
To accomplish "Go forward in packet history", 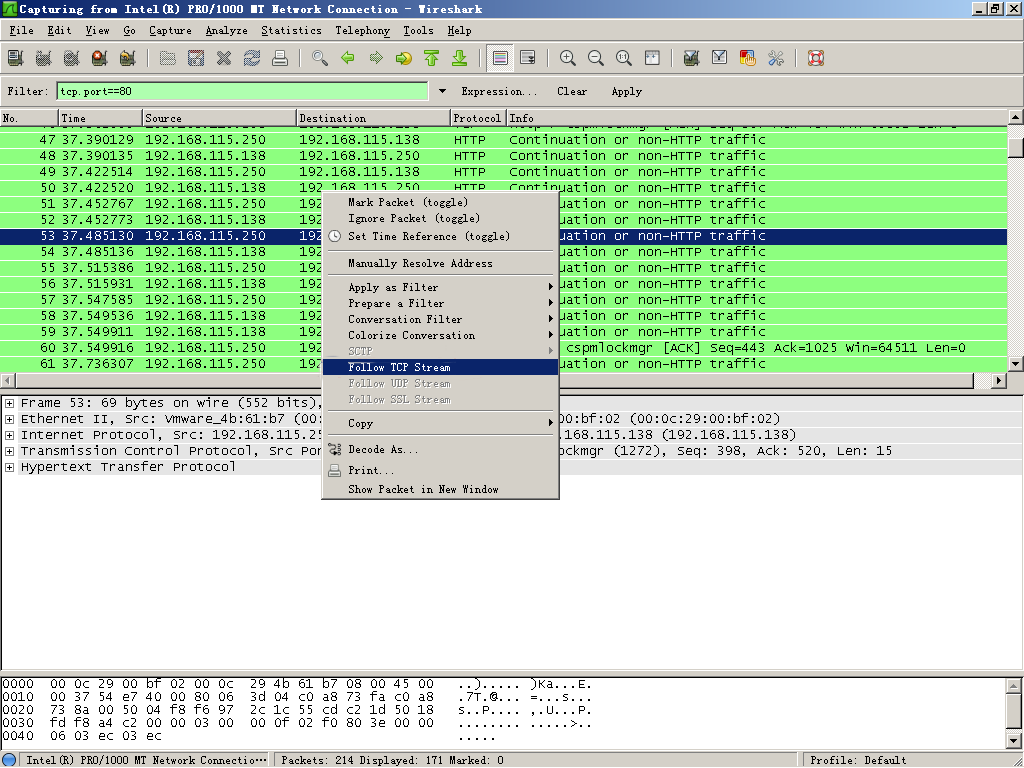I will click(376, 58).
